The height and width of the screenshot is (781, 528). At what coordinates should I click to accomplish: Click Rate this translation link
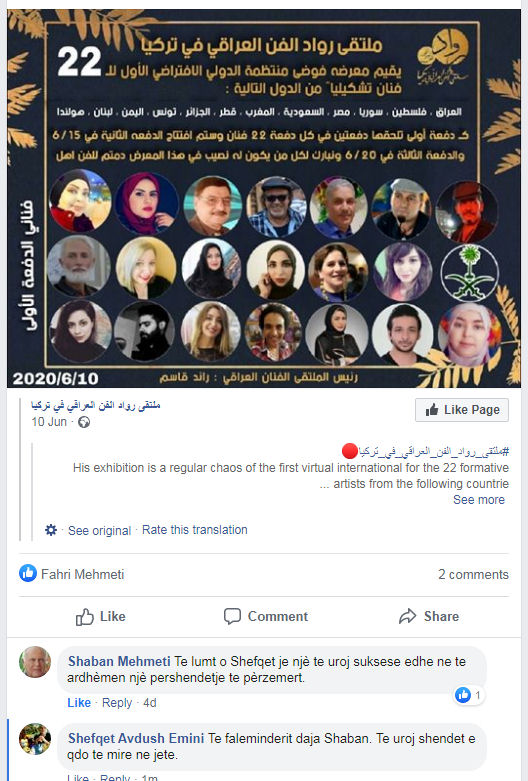tap(195, 530)
